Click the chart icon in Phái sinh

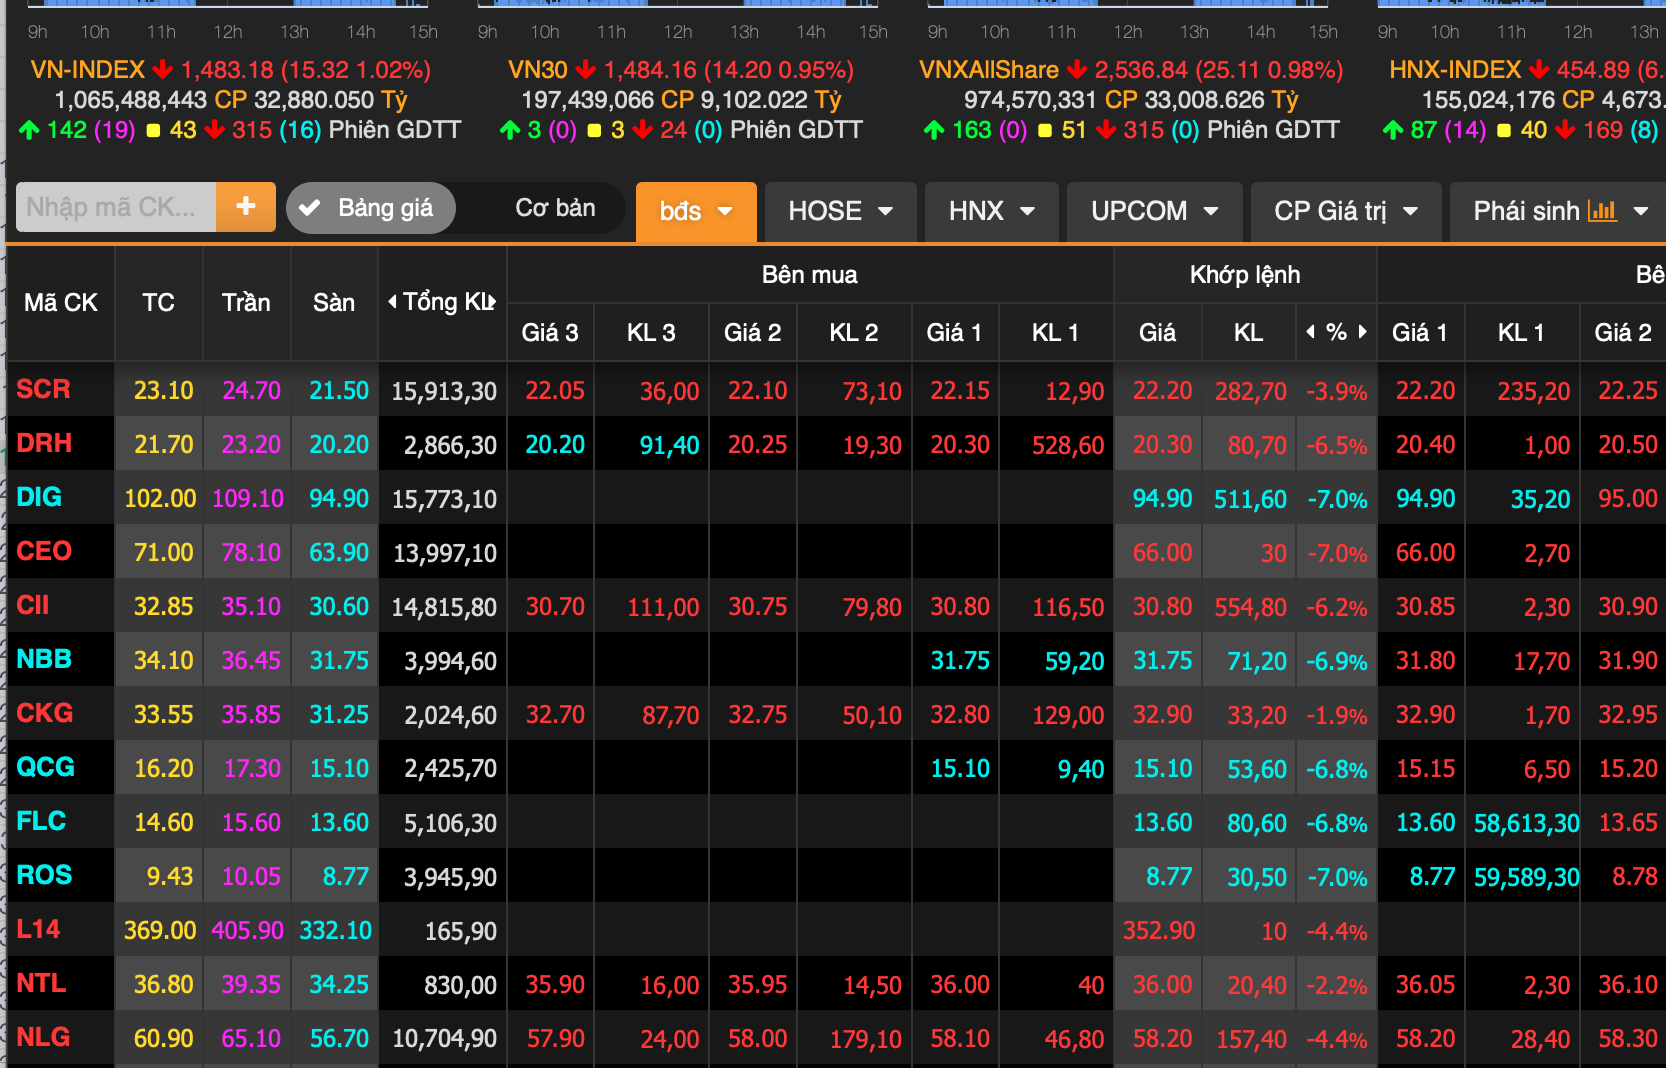pyautogui.click(x=1602, y=211)
